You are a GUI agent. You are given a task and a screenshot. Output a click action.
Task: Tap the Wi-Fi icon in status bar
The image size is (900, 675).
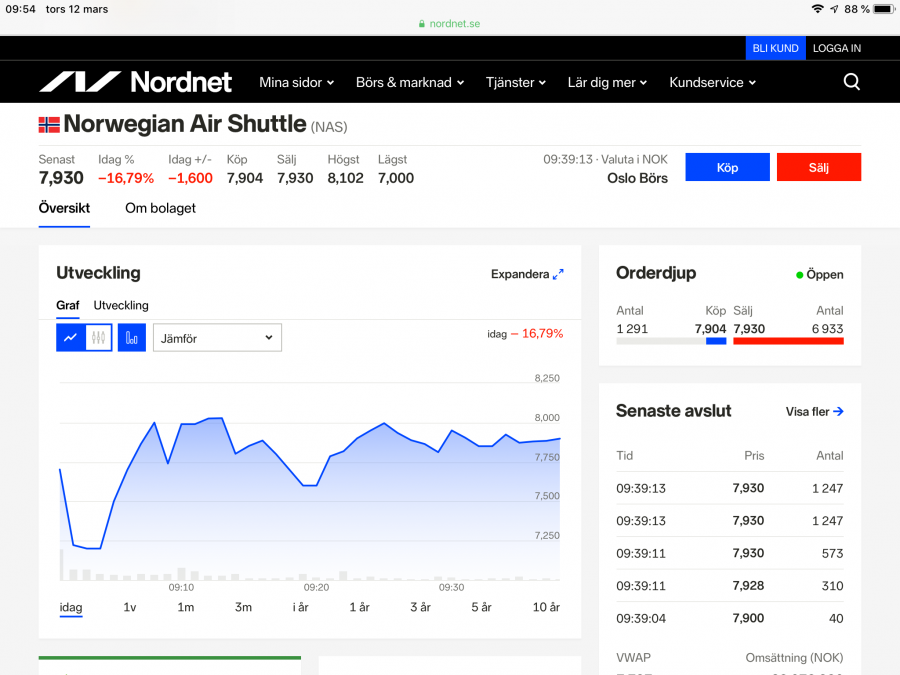pyautogui.click(x=817, y=9)
